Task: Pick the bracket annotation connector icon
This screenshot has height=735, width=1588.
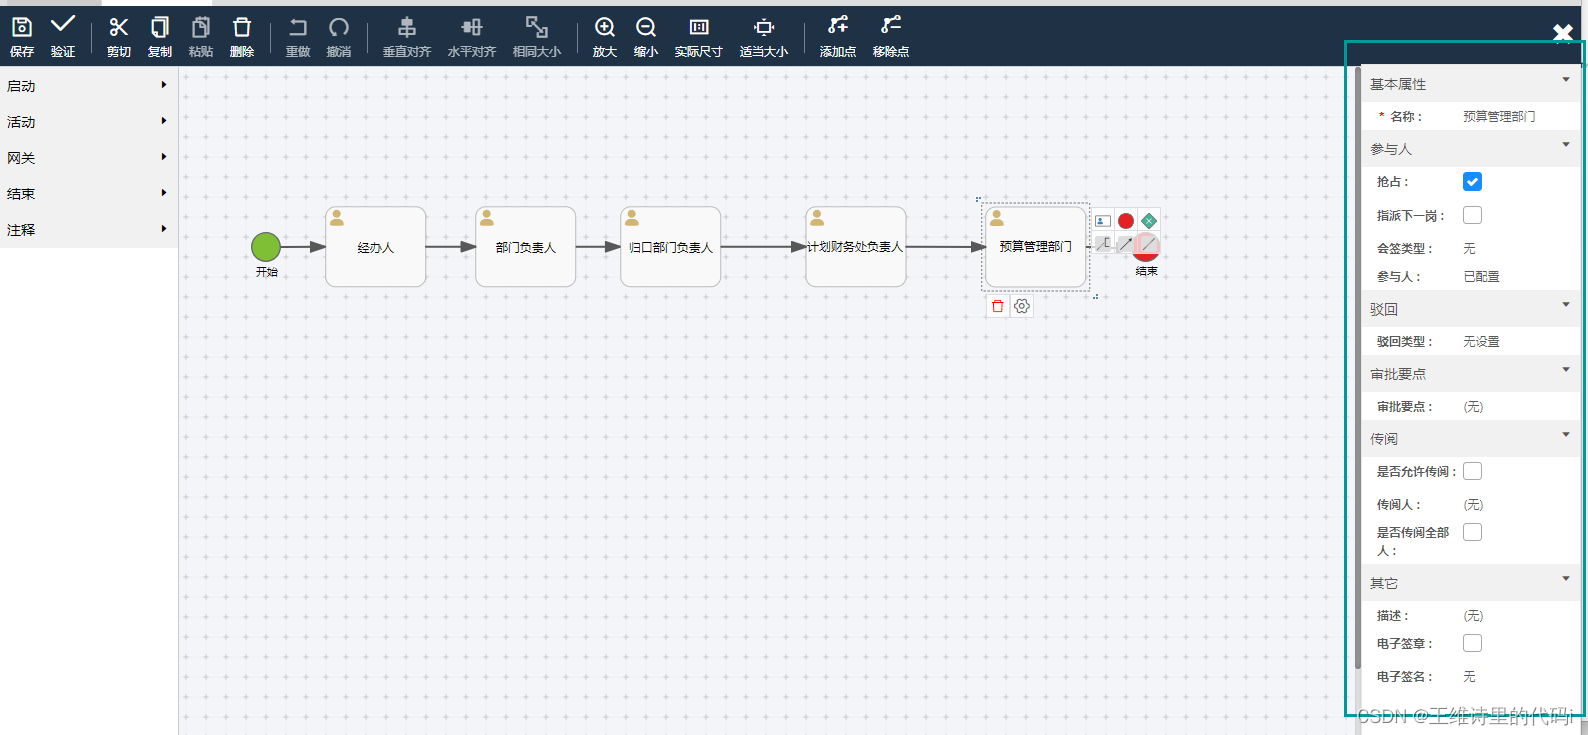Action: click(1103, 243)
